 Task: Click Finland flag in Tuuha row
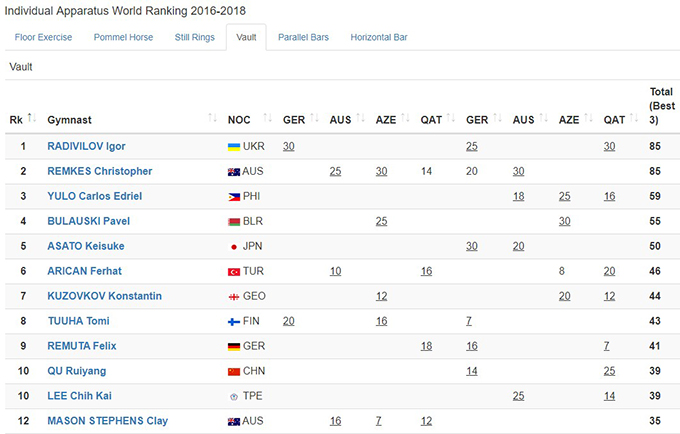[x=234, y=321]
